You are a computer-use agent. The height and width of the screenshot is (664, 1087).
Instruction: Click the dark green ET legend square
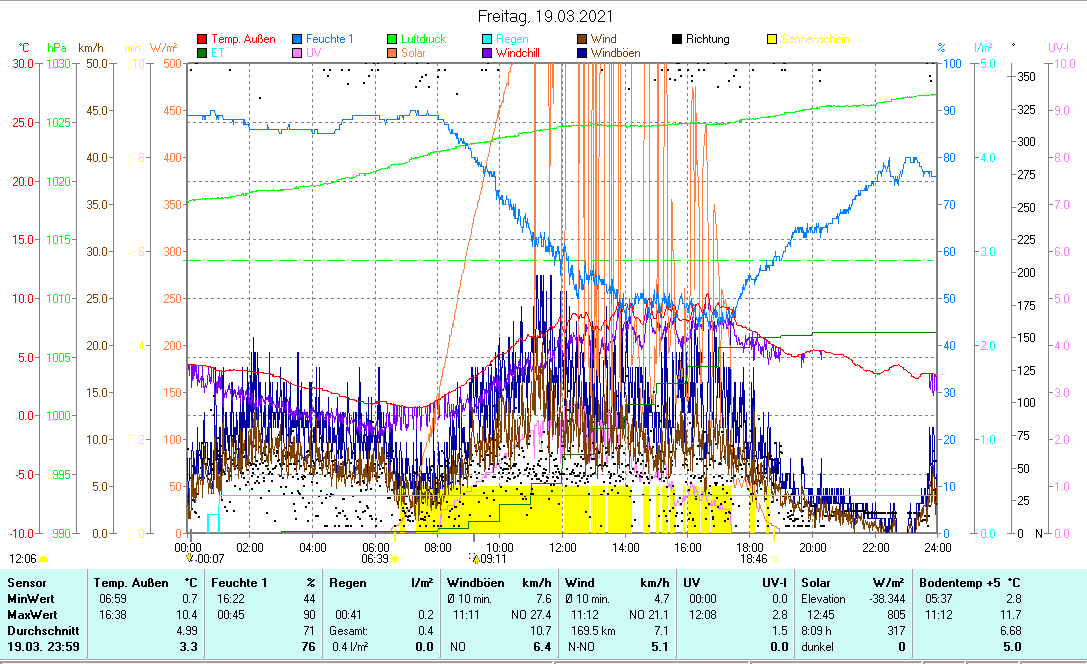(203, 53)
